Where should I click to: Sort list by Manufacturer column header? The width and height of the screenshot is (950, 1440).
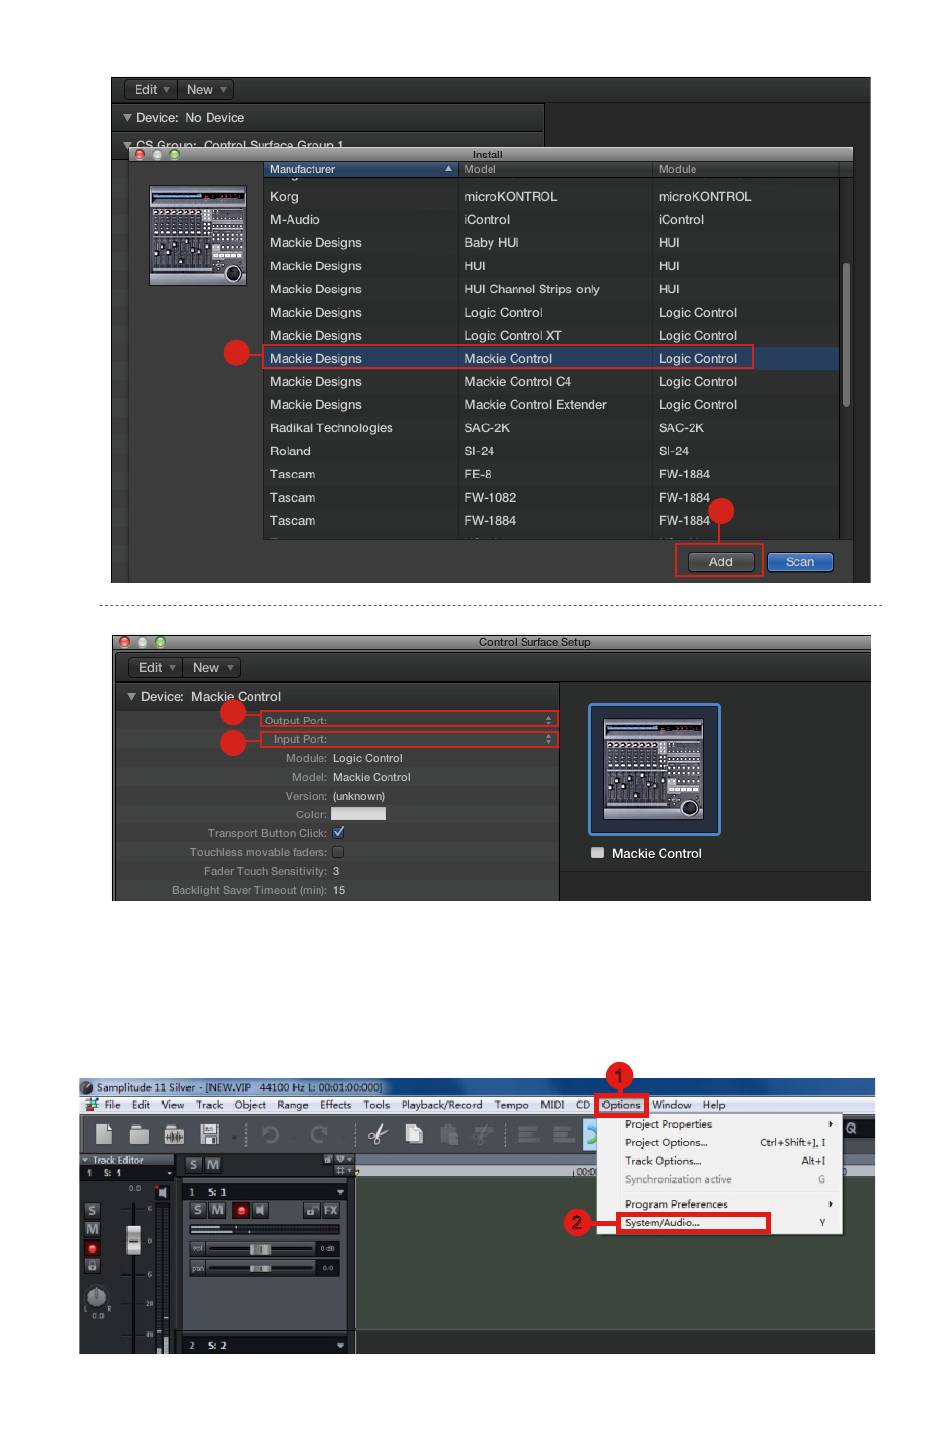360,169
